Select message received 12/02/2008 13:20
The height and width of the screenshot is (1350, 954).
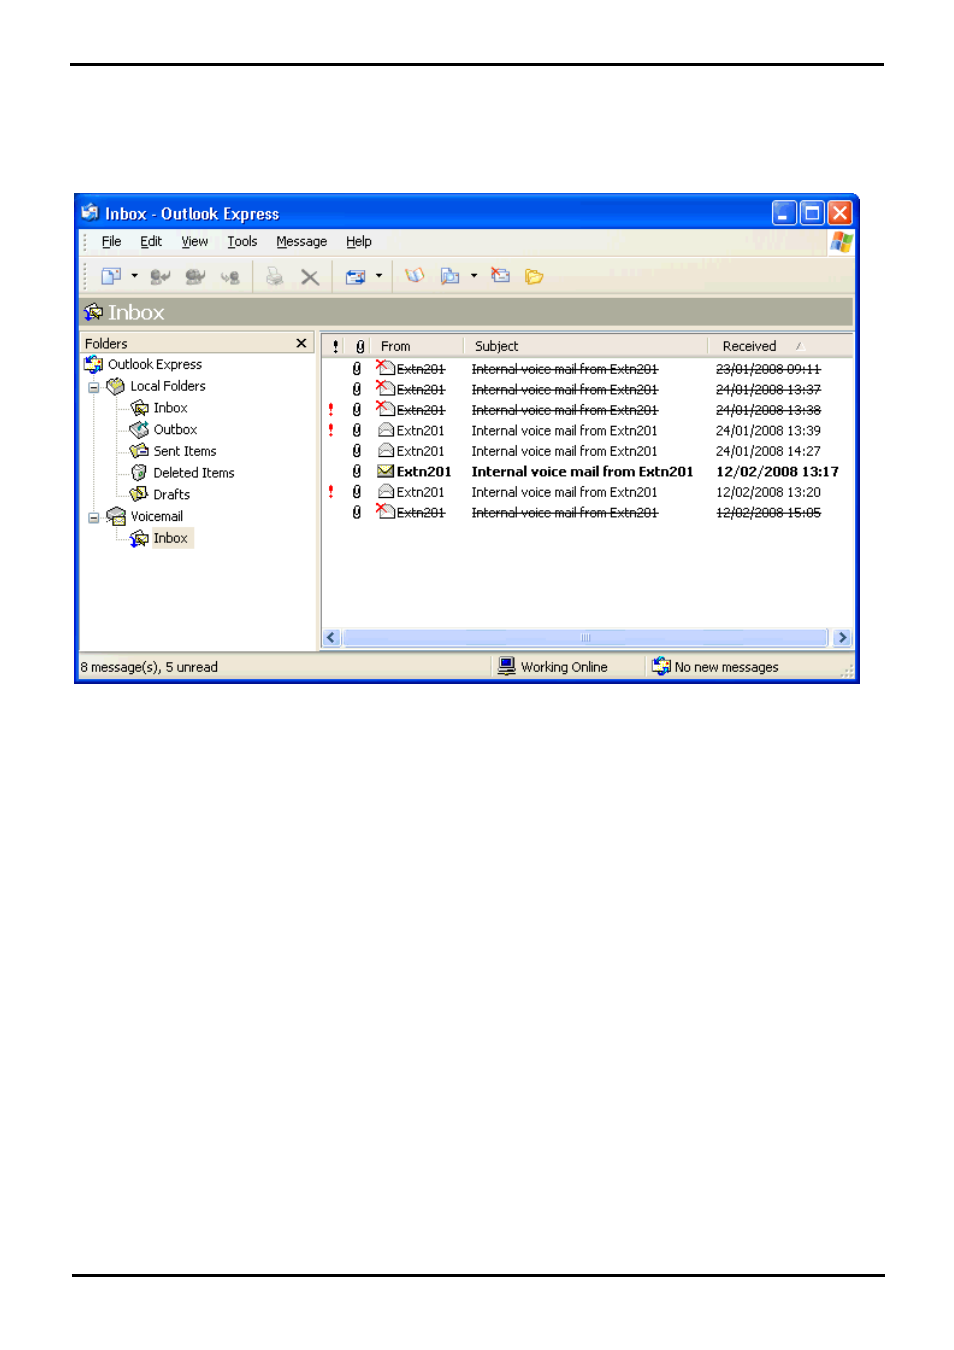[x=587, y=492]
